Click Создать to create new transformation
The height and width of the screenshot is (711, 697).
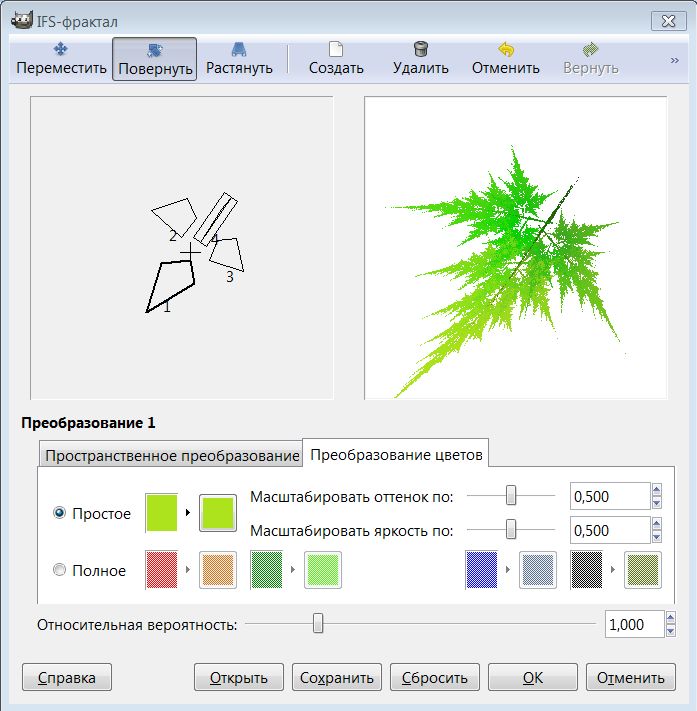click(336, 59)
